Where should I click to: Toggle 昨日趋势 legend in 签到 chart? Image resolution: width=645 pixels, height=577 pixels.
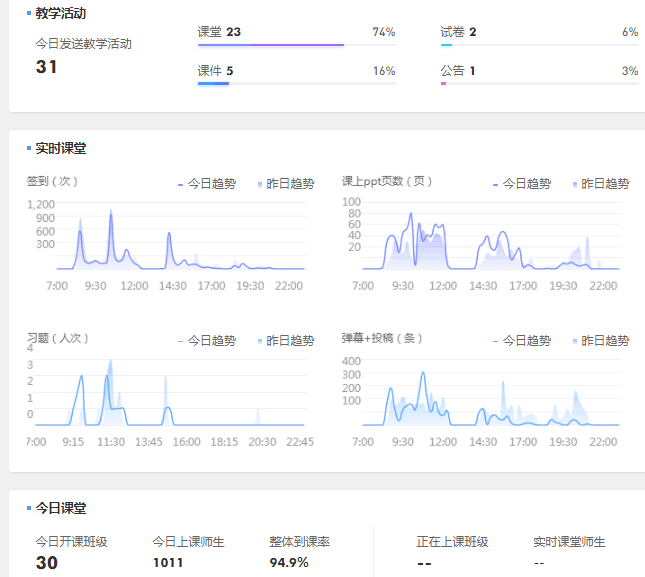click(283, 184)
